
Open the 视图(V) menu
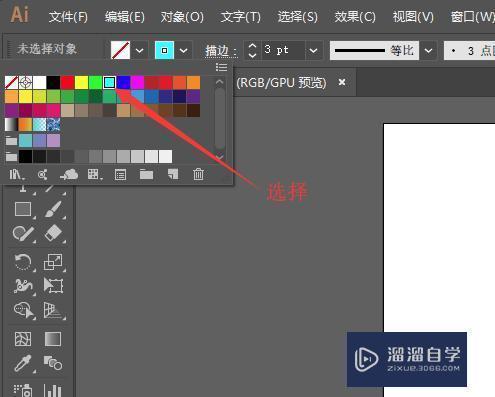coord(413,17)
